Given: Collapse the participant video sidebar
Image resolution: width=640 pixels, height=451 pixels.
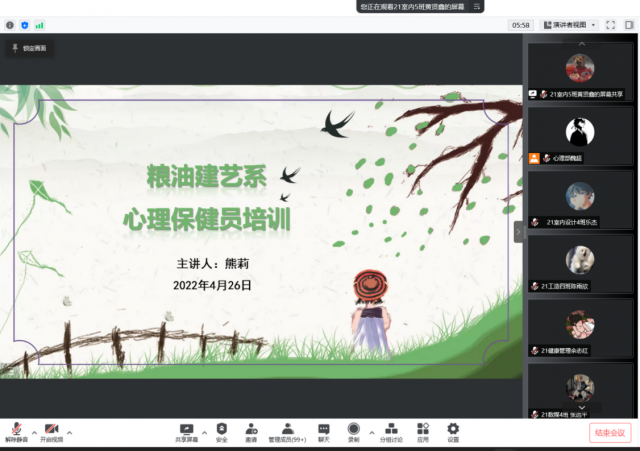Looking at the screenshot, I should tap(518, 231).
